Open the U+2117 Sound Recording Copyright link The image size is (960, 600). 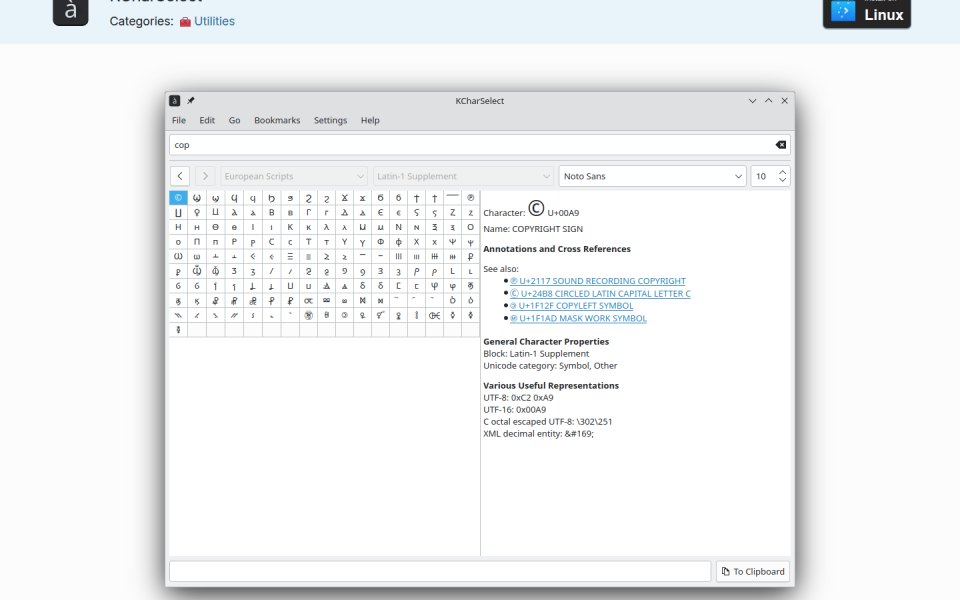click(598, 281)
